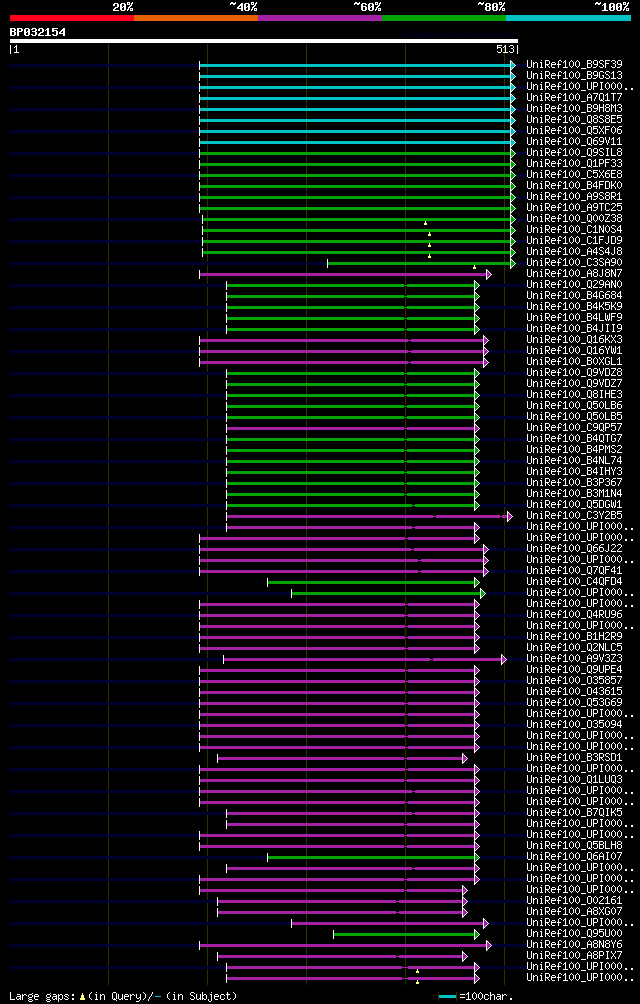Select the UniRef100_A4S4J8 label
This screenshot has height=1004, width=640.
click(574, 252)
